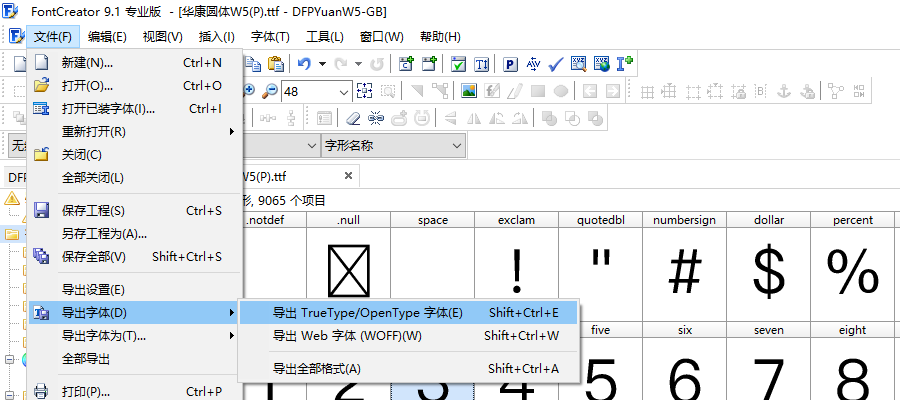Viewport: 900px width, 400px height.
Task: Open the 字形名称 dropdown
Action: click(x=393, y=146)
